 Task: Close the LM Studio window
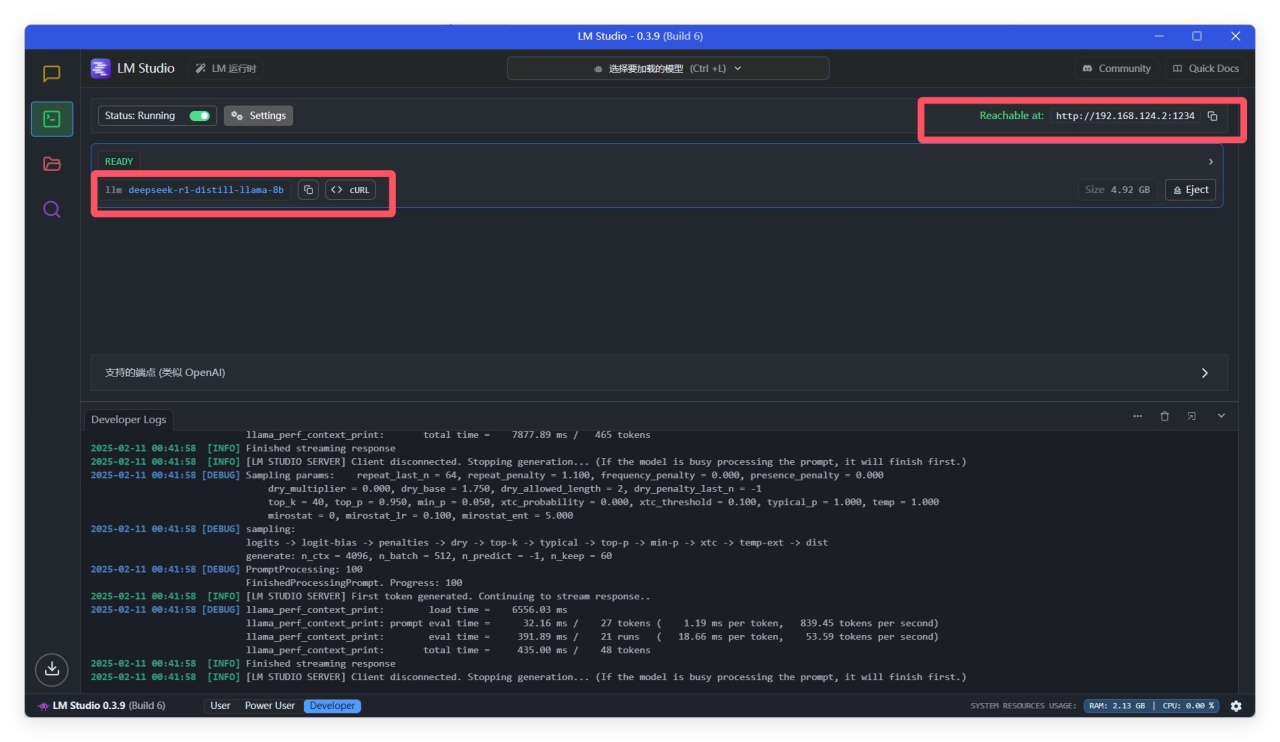1235,36
